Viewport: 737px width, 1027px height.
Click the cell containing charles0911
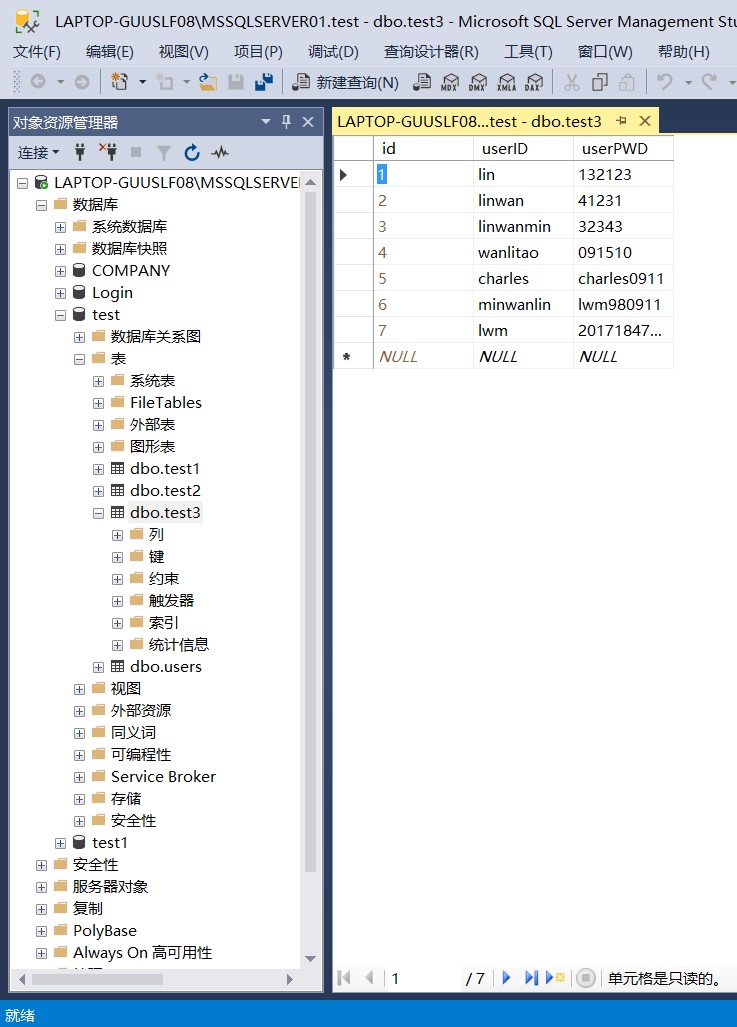coord(623,278)
